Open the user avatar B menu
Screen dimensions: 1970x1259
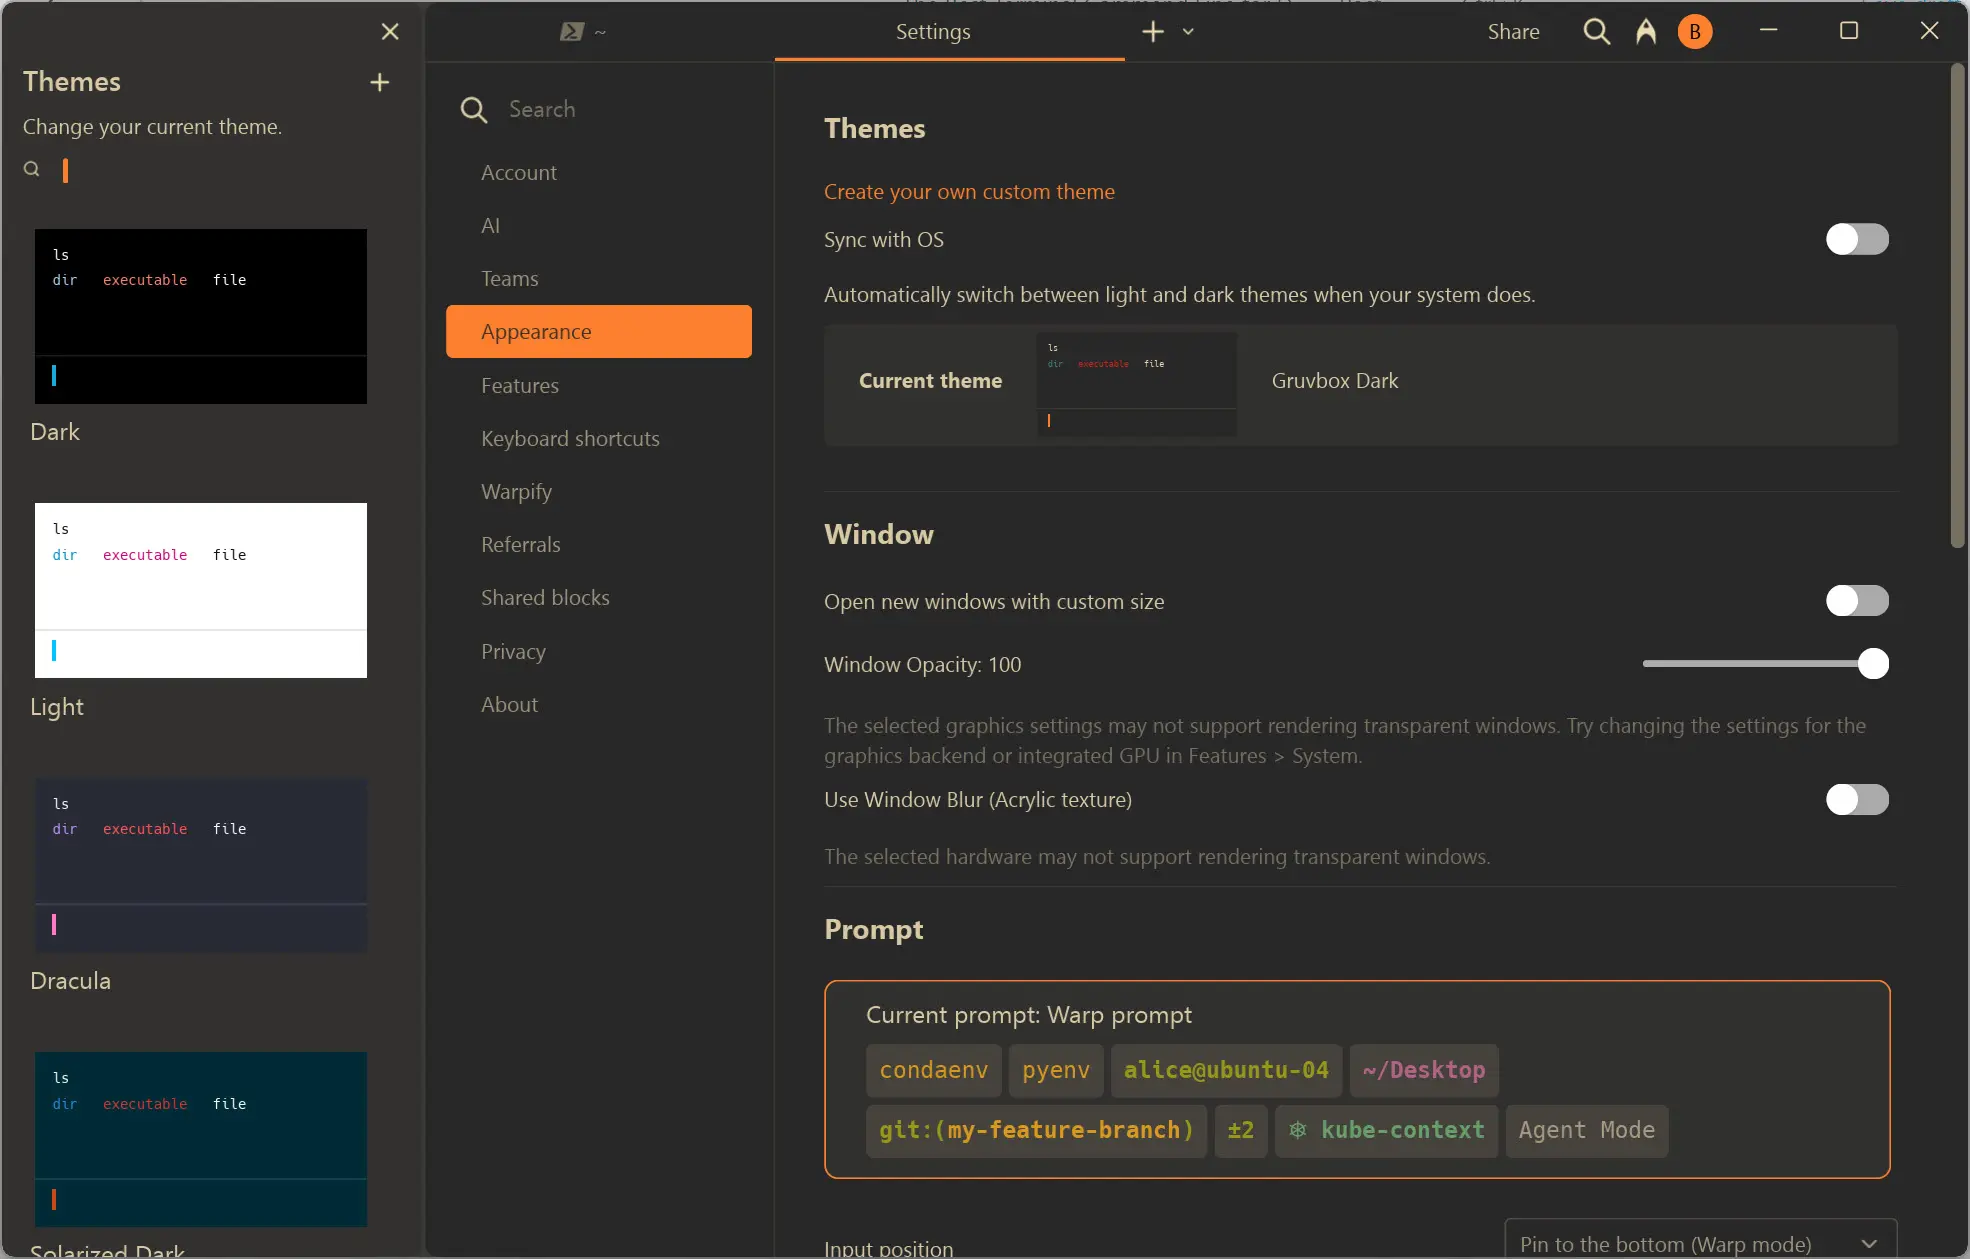click(x=1694, y=32)
